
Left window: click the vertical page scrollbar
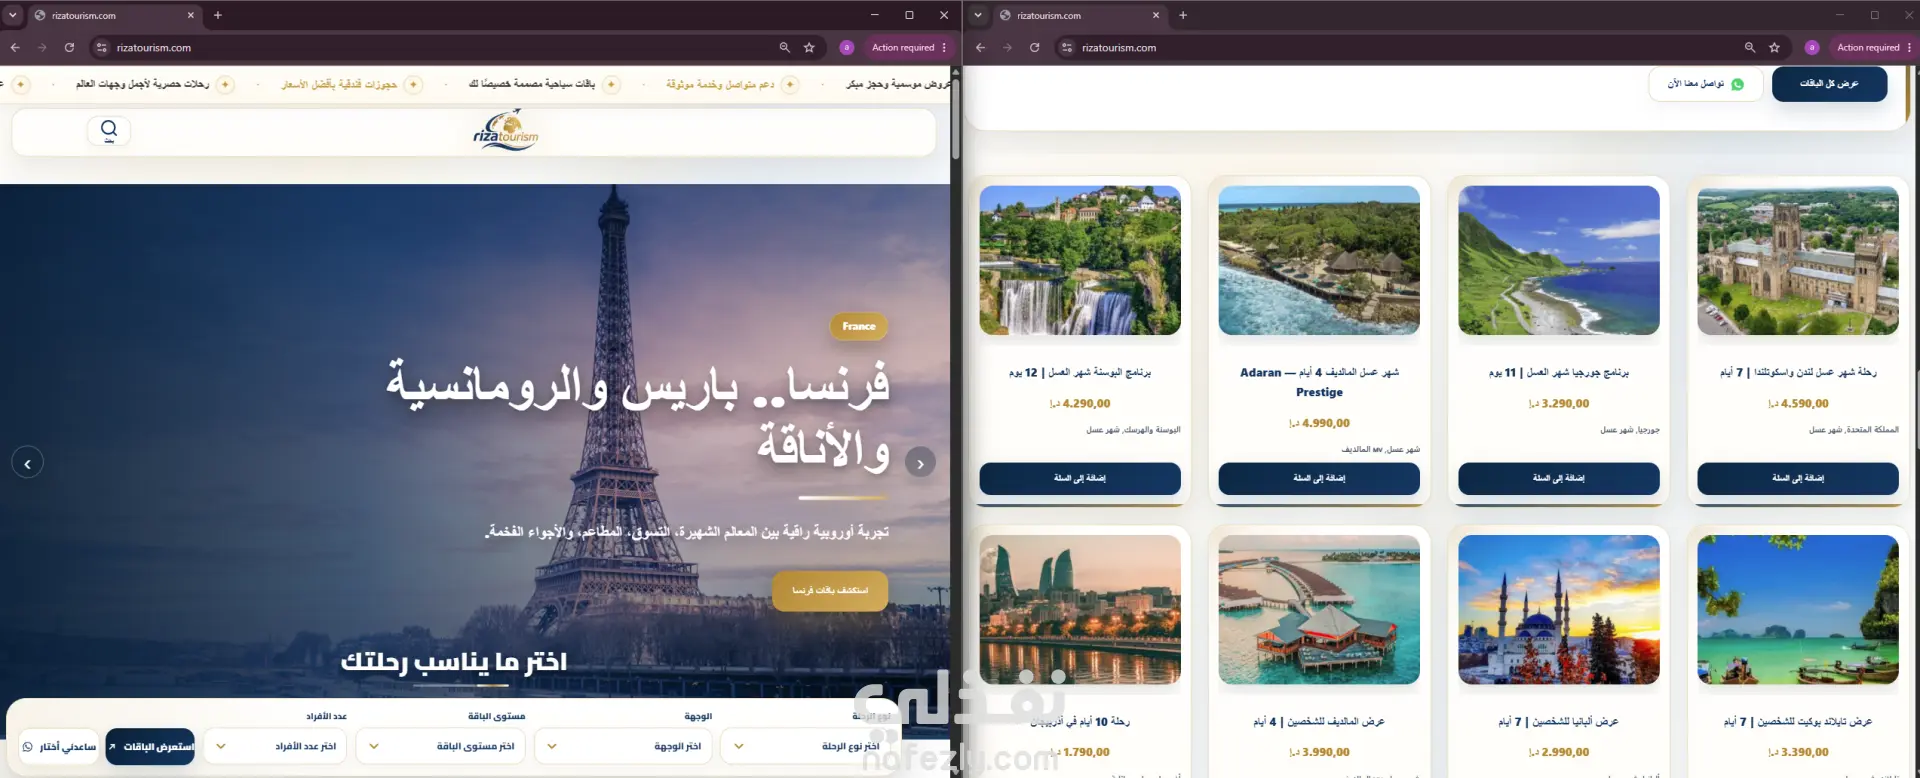956,120
